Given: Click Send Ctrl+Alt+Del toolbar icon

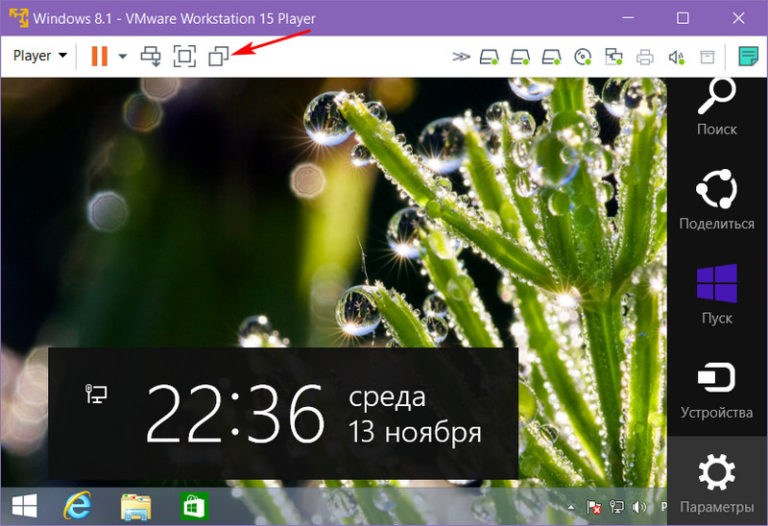Looking at the screenshot, I should tap(152, 57).
